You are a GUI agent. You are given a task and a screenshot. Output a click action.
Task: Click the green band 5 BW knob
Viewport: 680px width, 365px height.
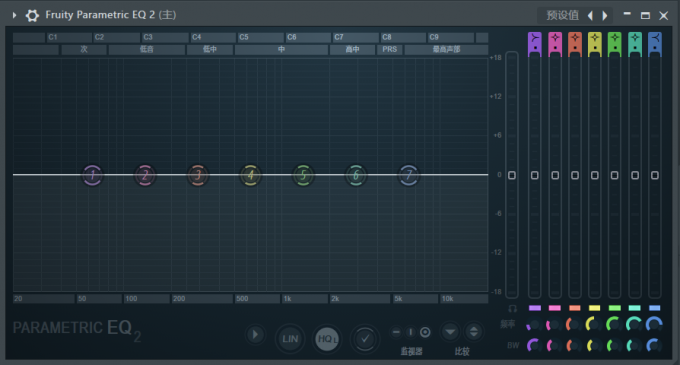coord(614,345)
